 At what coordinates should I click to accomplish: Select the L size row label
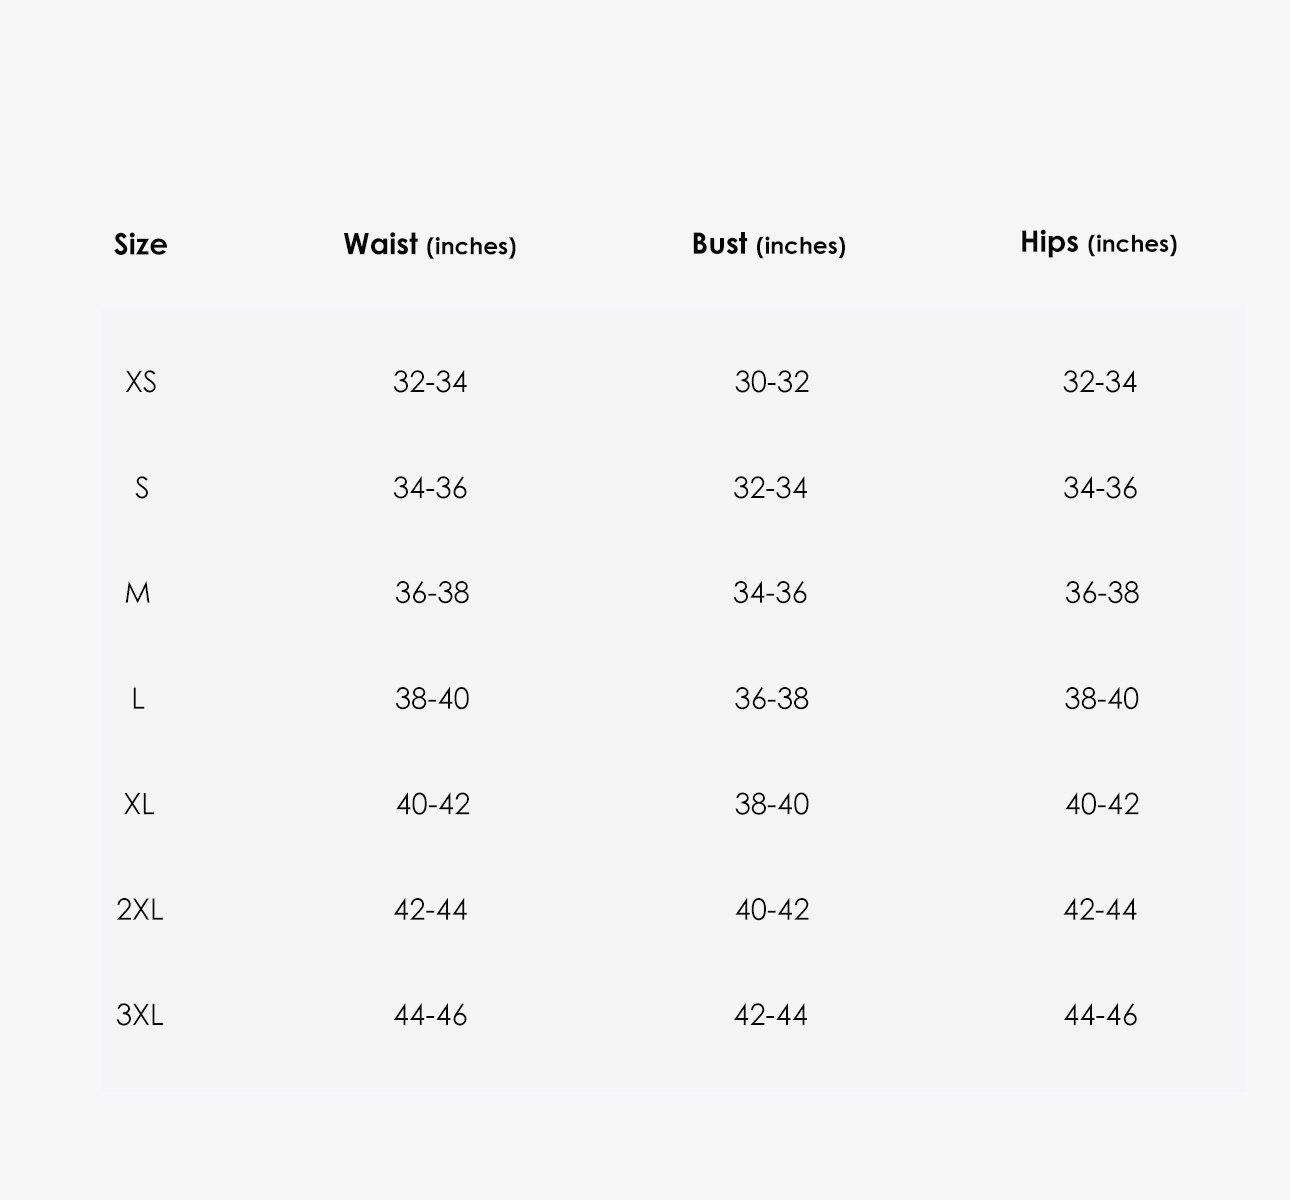[x=138, y=699]
